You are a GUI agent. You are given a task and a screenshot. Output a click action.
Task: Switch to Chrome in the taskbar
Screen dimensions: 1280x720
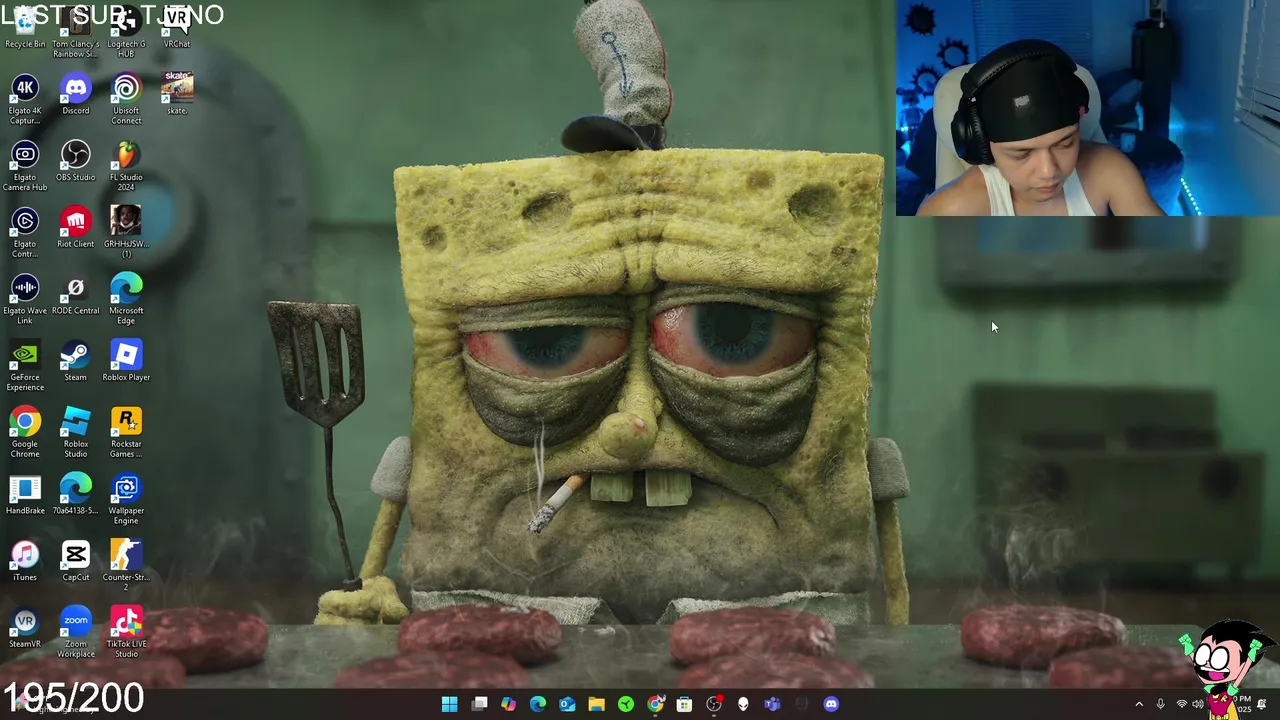(655, 704)
